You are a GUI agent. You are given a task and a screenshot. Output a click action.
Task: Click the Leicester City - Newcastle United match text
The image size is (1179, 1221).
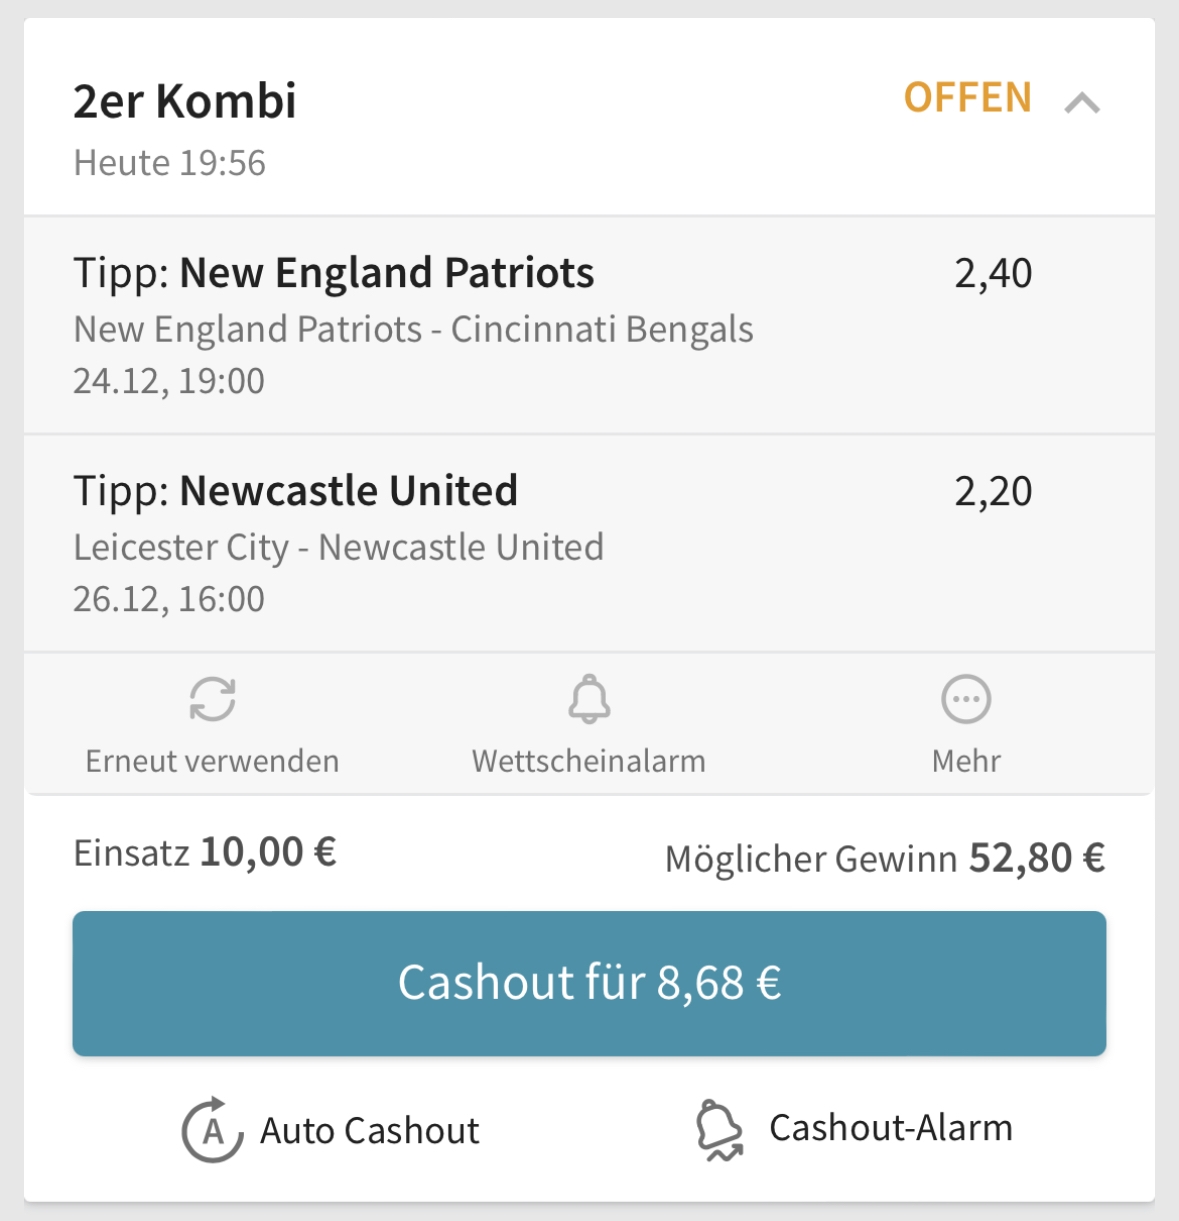click(x=338, y=547)
